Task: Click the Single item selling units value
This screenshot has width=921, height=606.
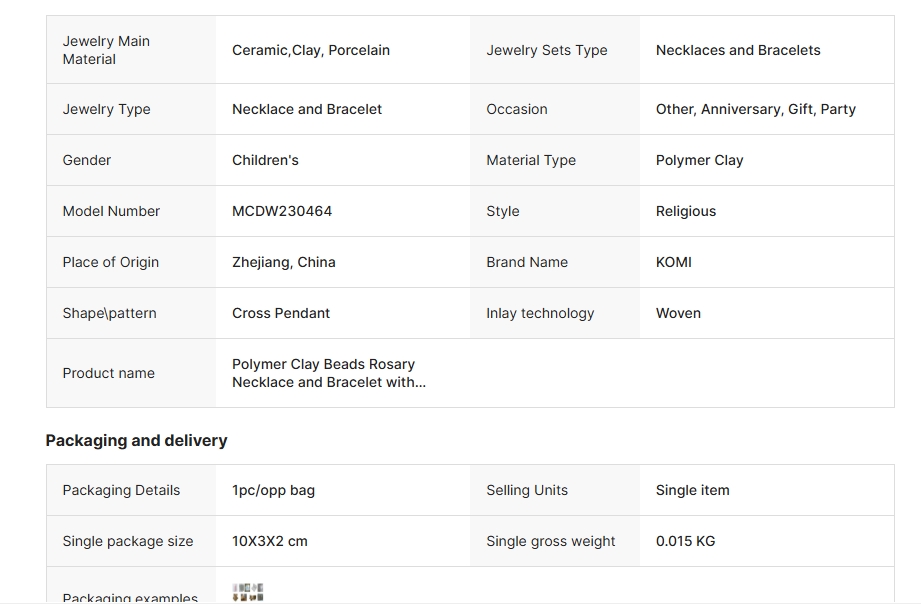Action: point(693,490)
